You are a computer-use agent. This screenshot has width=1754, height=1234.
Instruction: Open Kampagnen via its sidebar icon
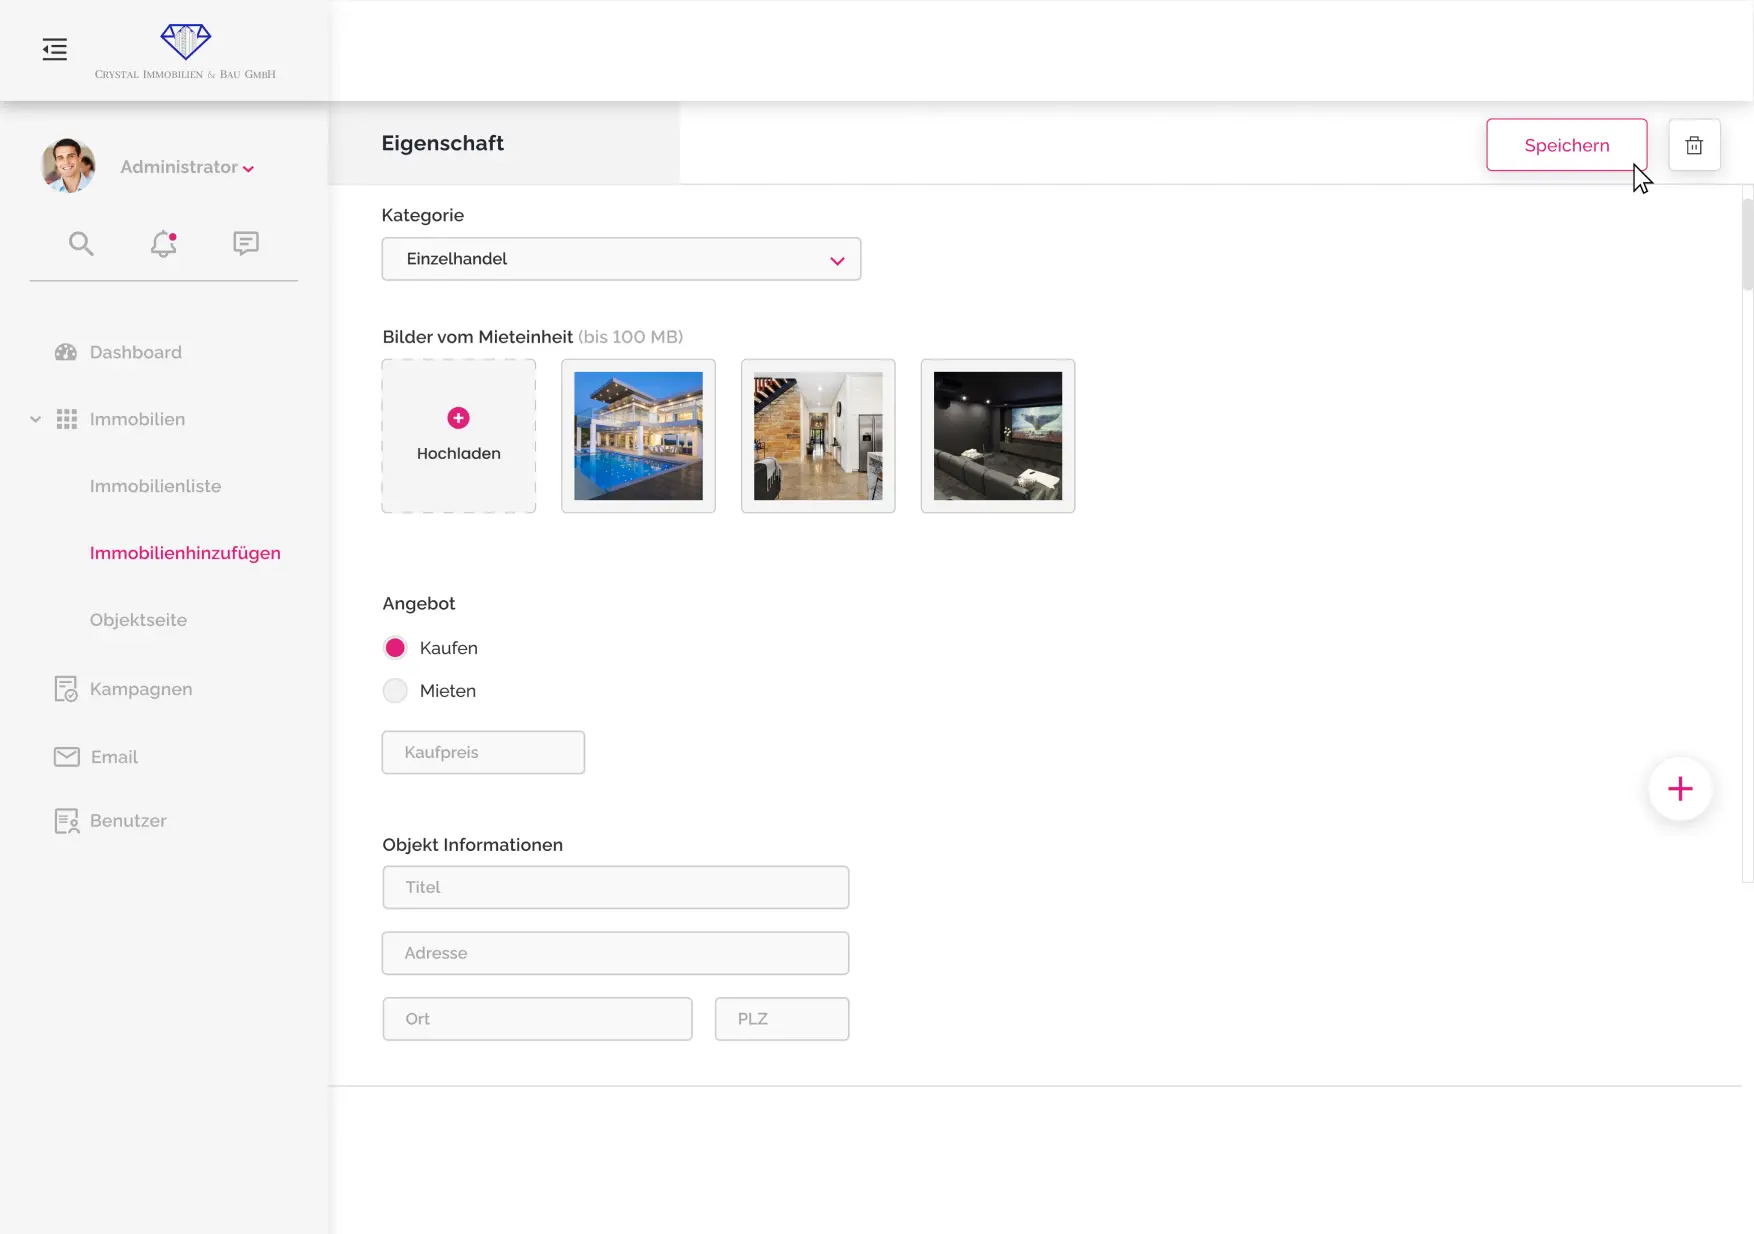click(65, 688)
